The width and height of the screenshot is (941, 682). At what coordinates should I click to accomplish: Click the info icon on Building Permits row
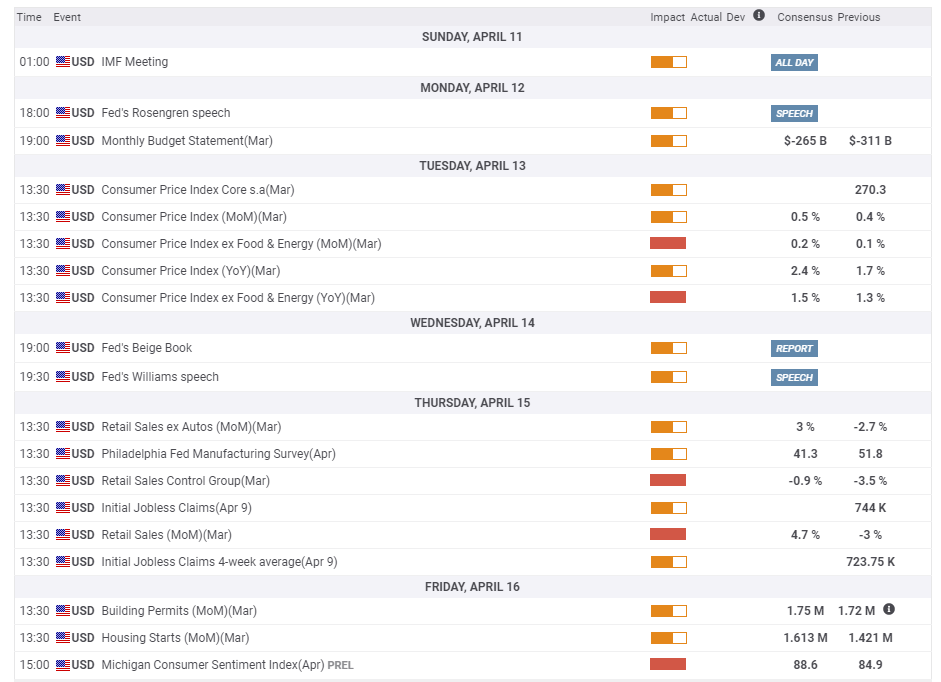(889, 609)
